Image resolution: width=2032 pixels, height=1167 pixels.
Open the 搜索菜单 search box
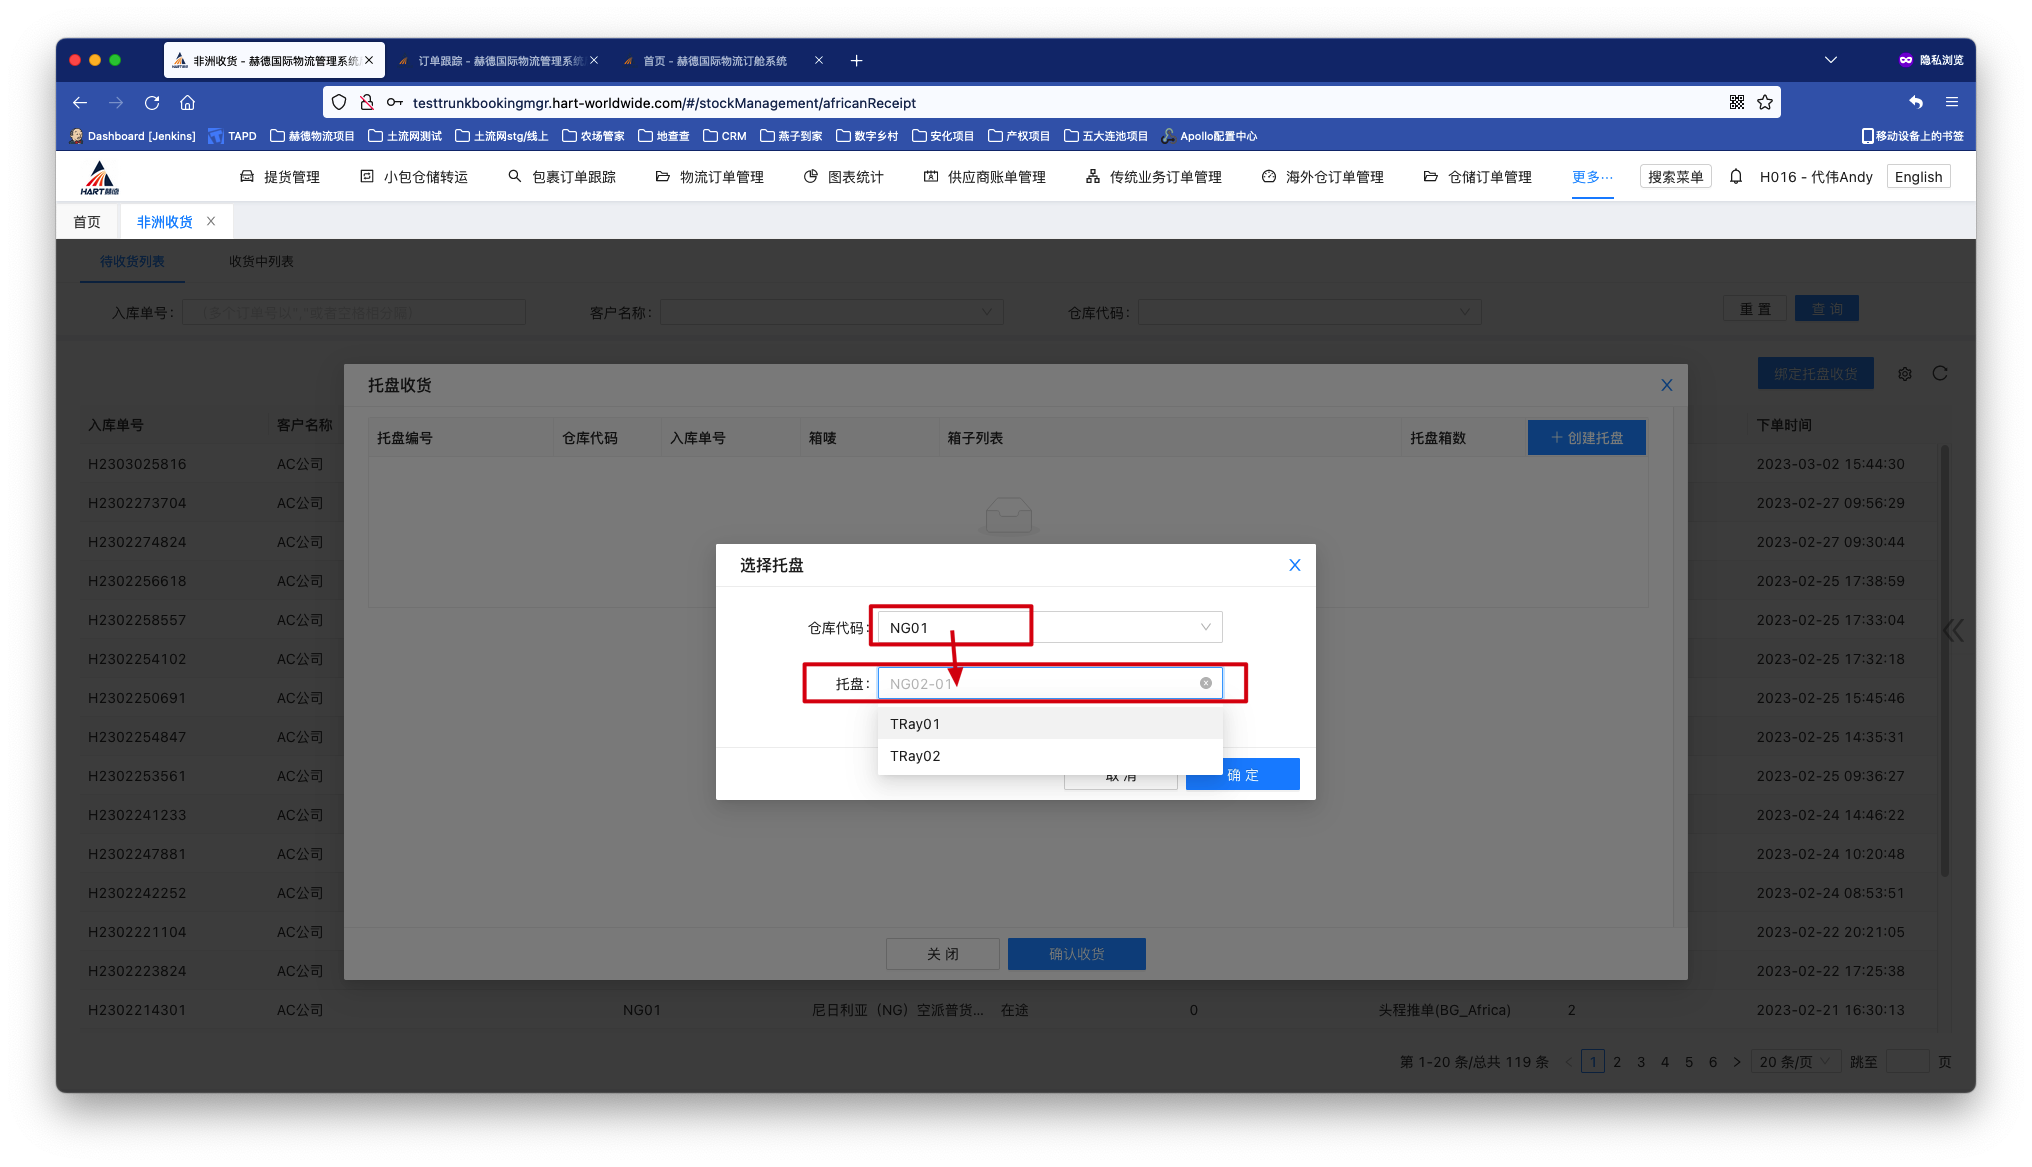[1675, 177]
